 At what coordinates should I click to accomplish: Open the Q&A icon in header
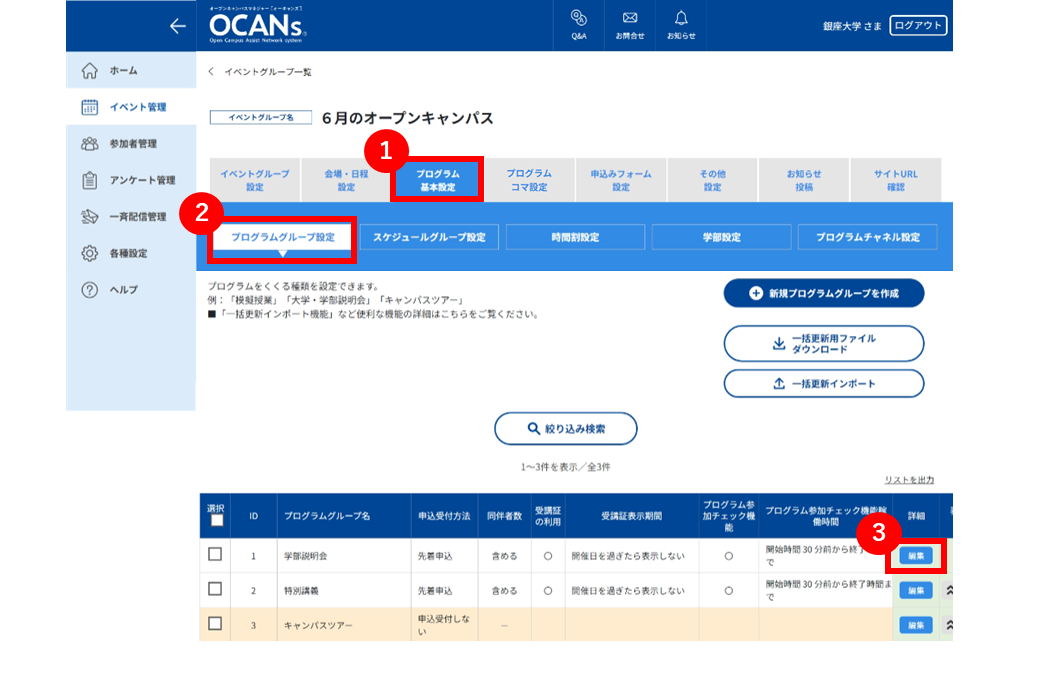click(x=578, y=25)
